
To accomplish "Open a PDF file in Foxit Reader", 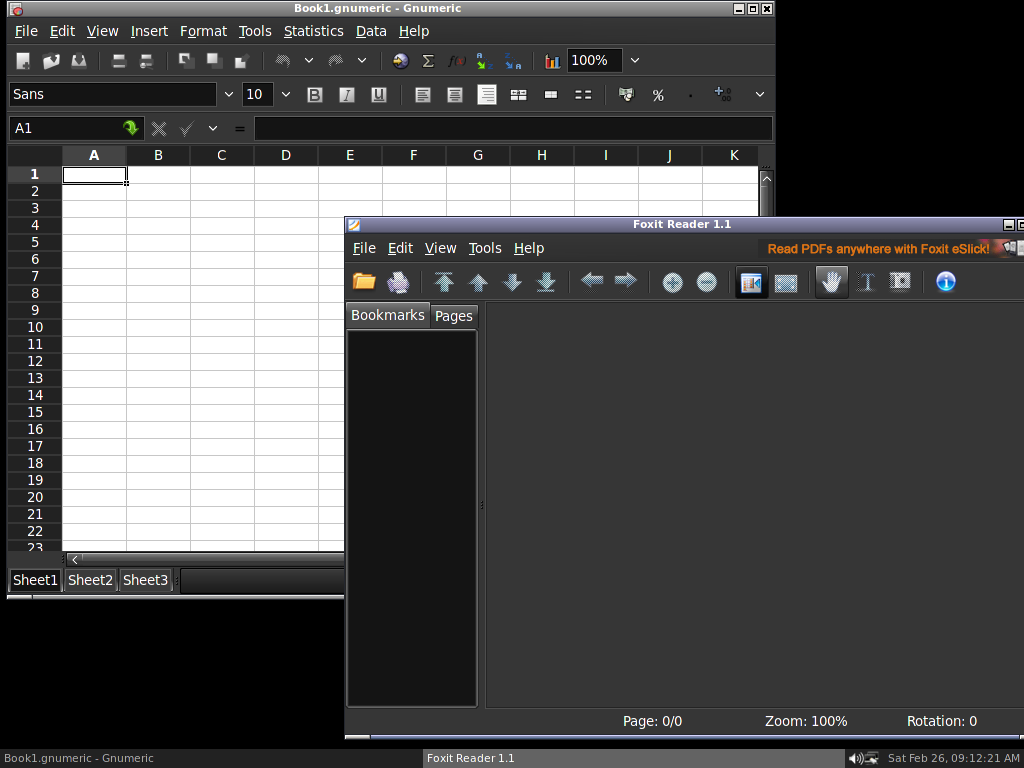I will 364,281.
